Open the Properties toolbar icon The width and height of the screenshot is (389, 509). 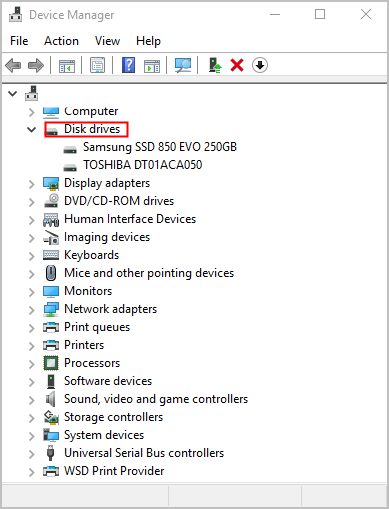(97, 65)
